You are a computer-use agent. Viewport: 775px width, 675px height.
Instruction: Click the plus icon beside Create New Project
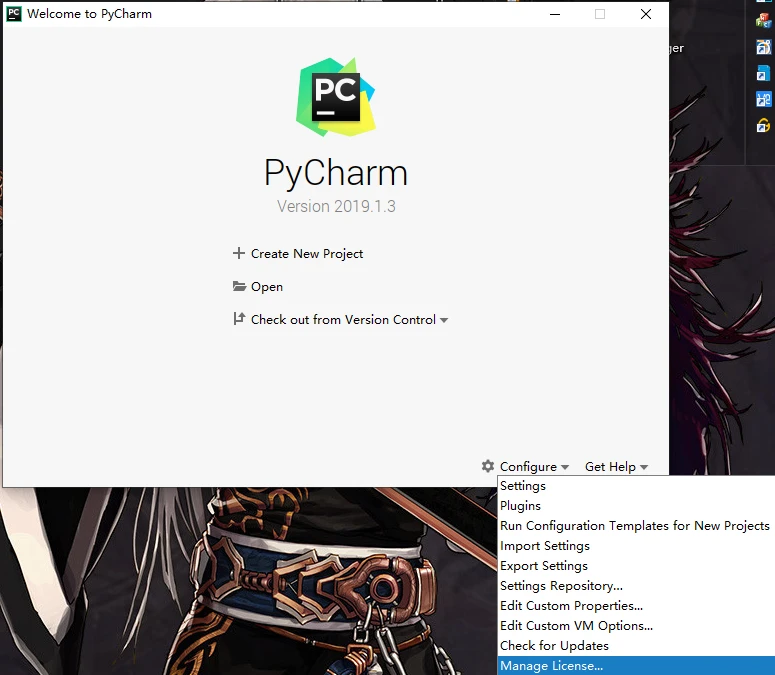pyautogui.click(x=238, y=254)
